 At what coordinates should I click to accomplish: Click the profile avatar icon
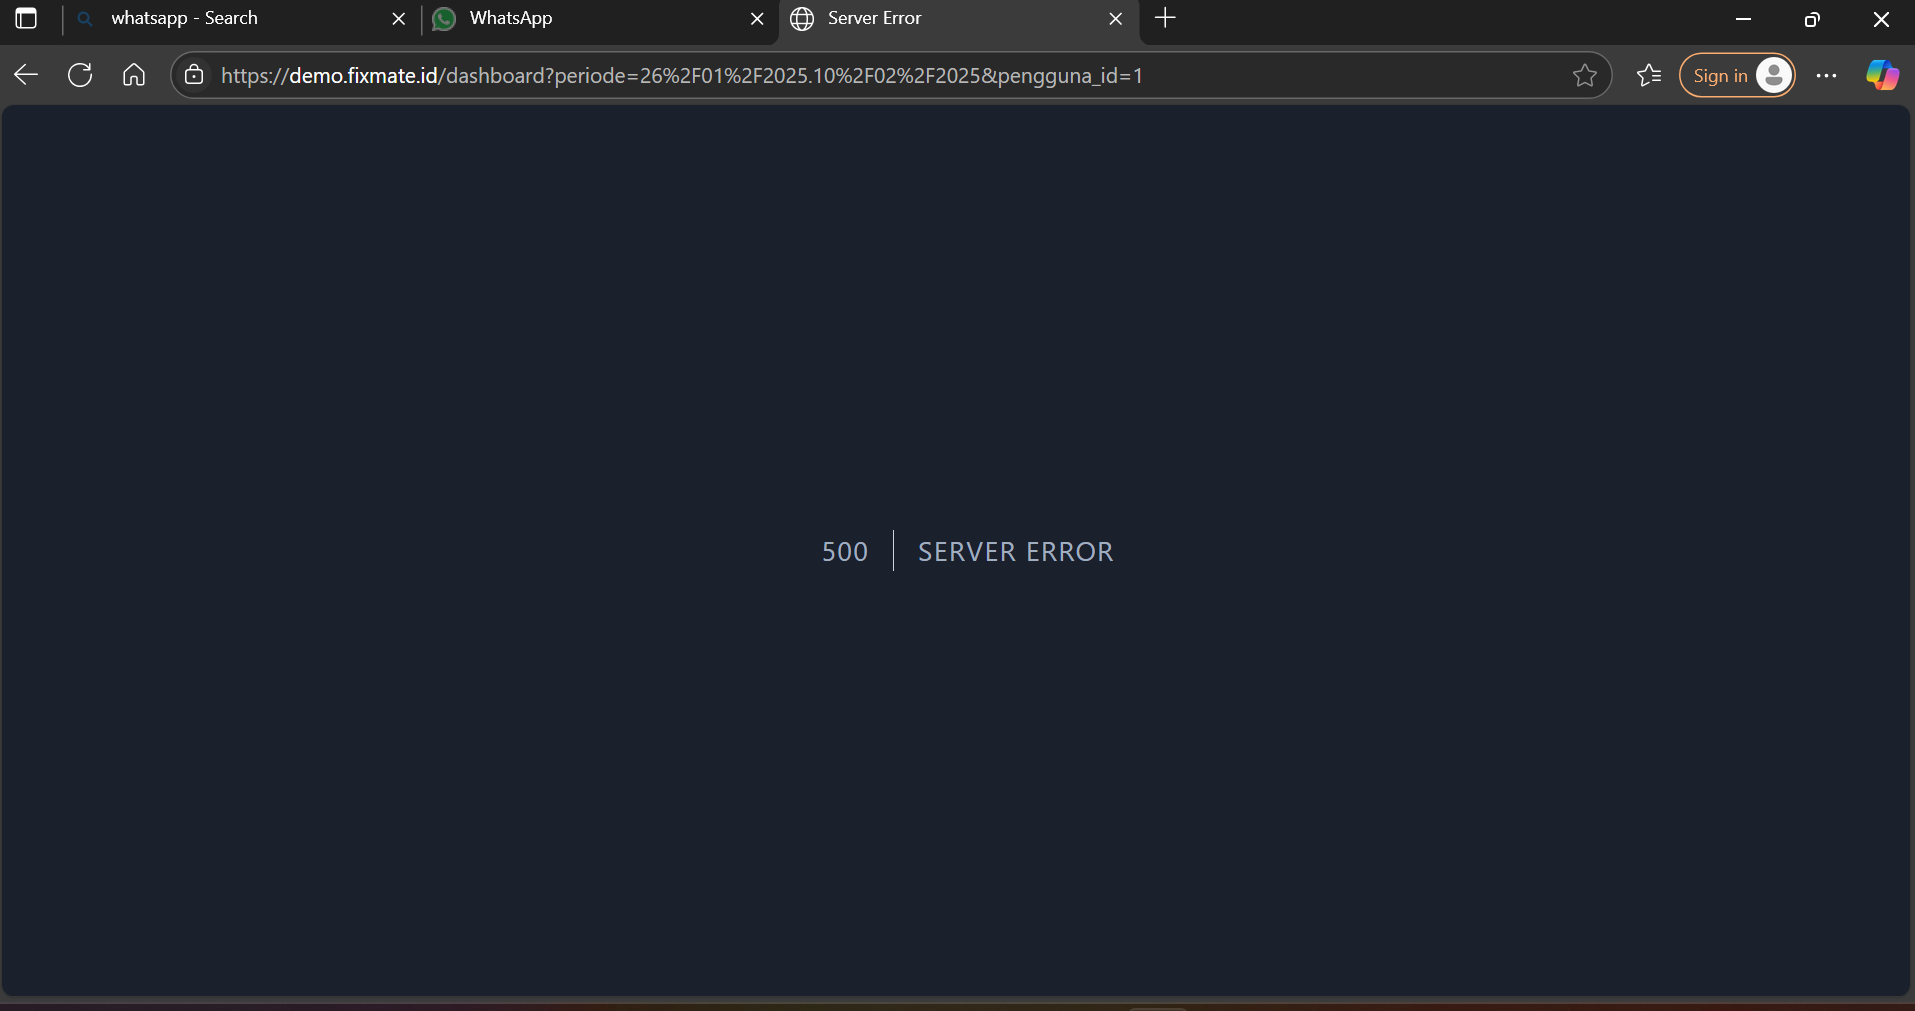tap(1774, 75)
